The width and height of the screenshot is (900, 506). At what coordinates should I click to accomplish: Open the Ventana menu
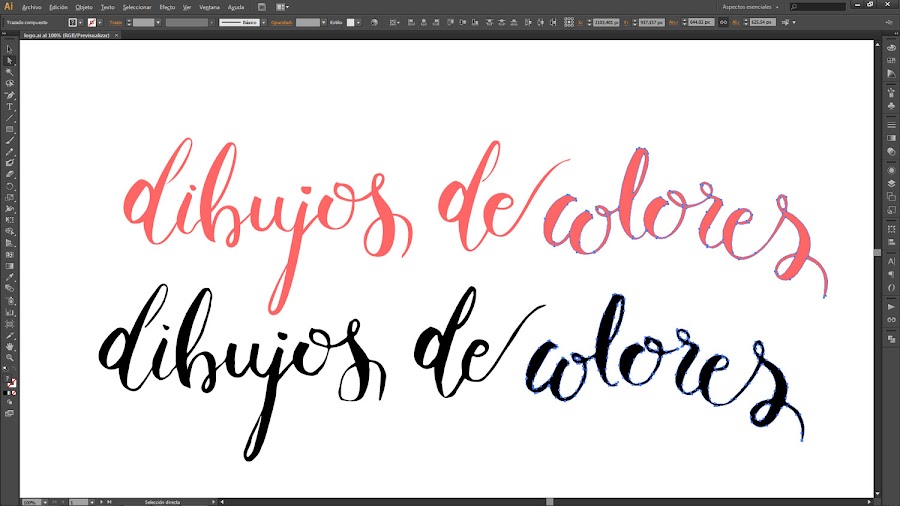click(x=210, y=7)
